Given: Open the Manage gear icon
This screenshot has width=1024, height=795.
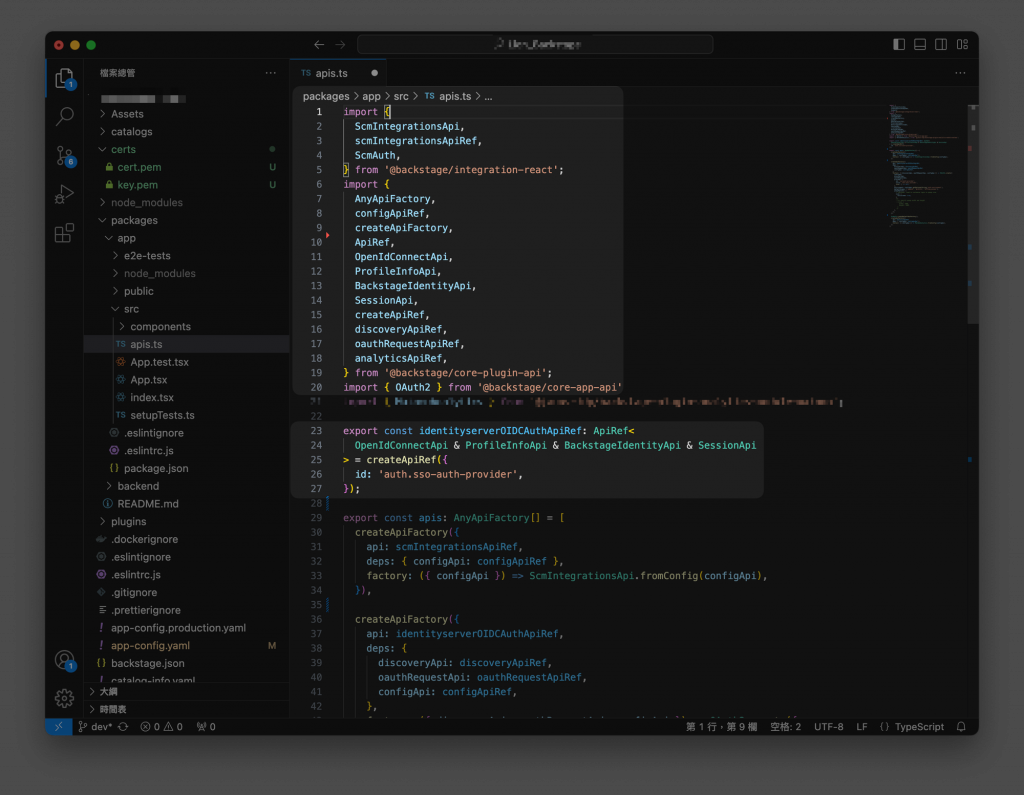Looking at the screenshot, I should (64, 698).
